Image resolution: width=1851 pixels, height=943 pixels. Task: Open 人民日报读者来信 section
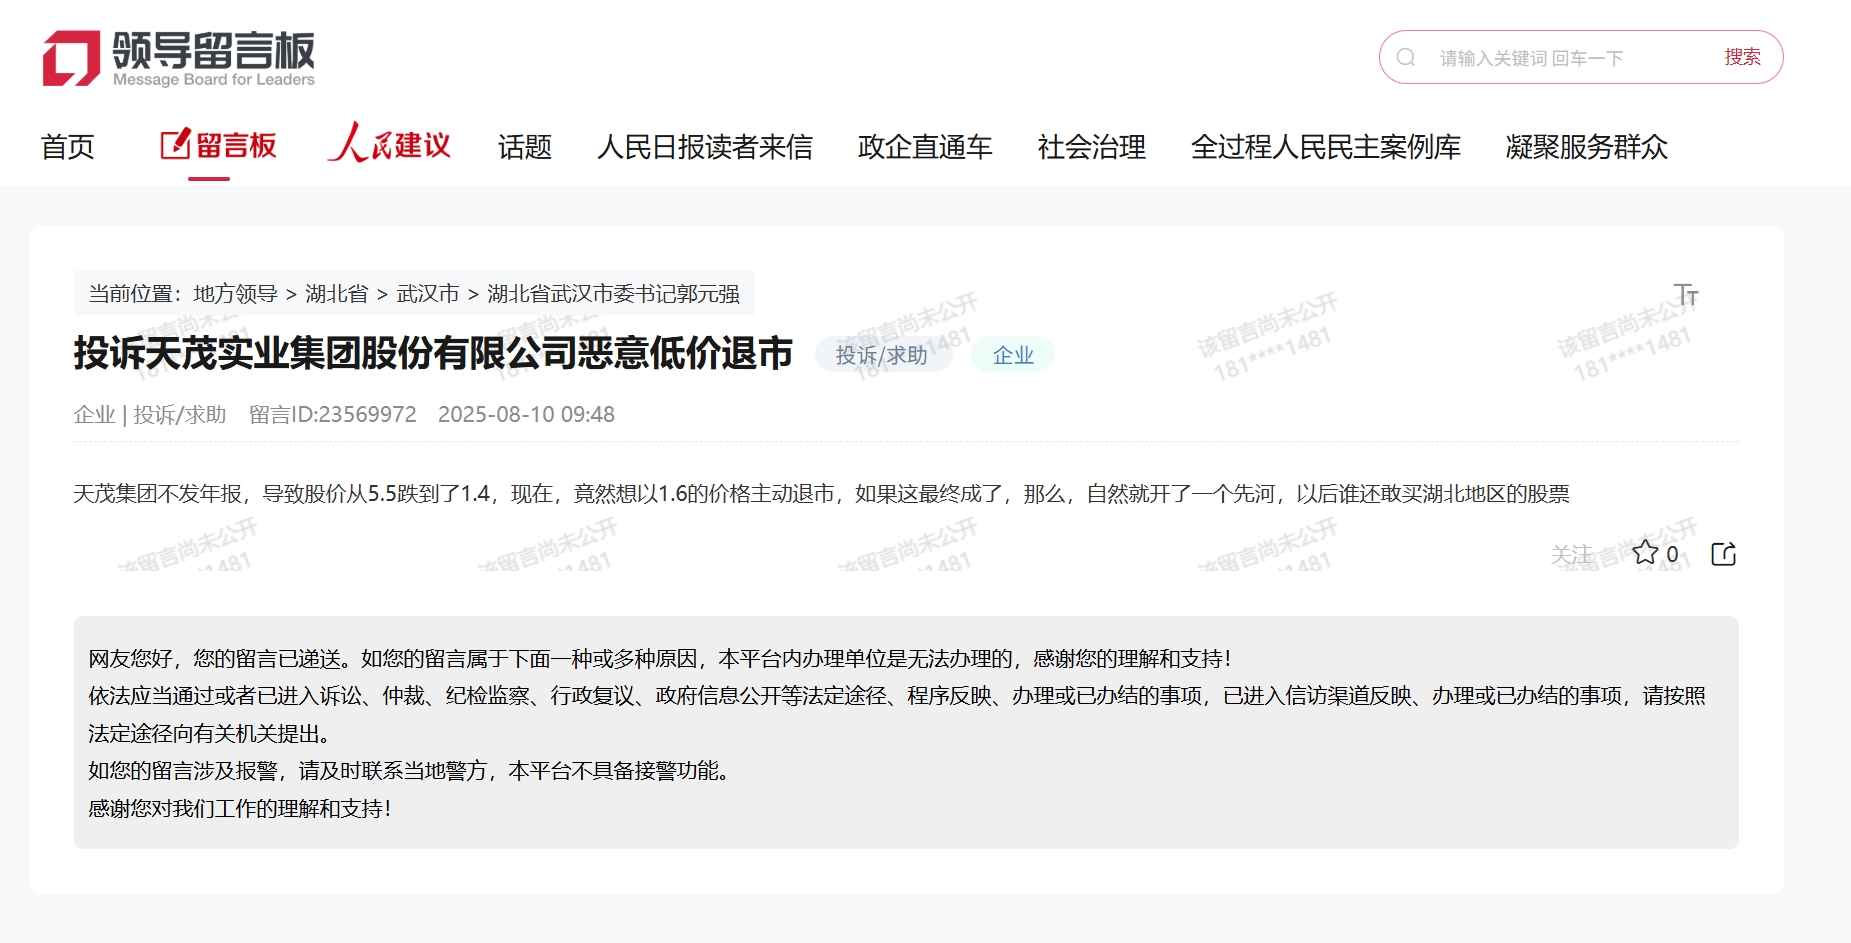pyautogui.click(x=705, y=147)
